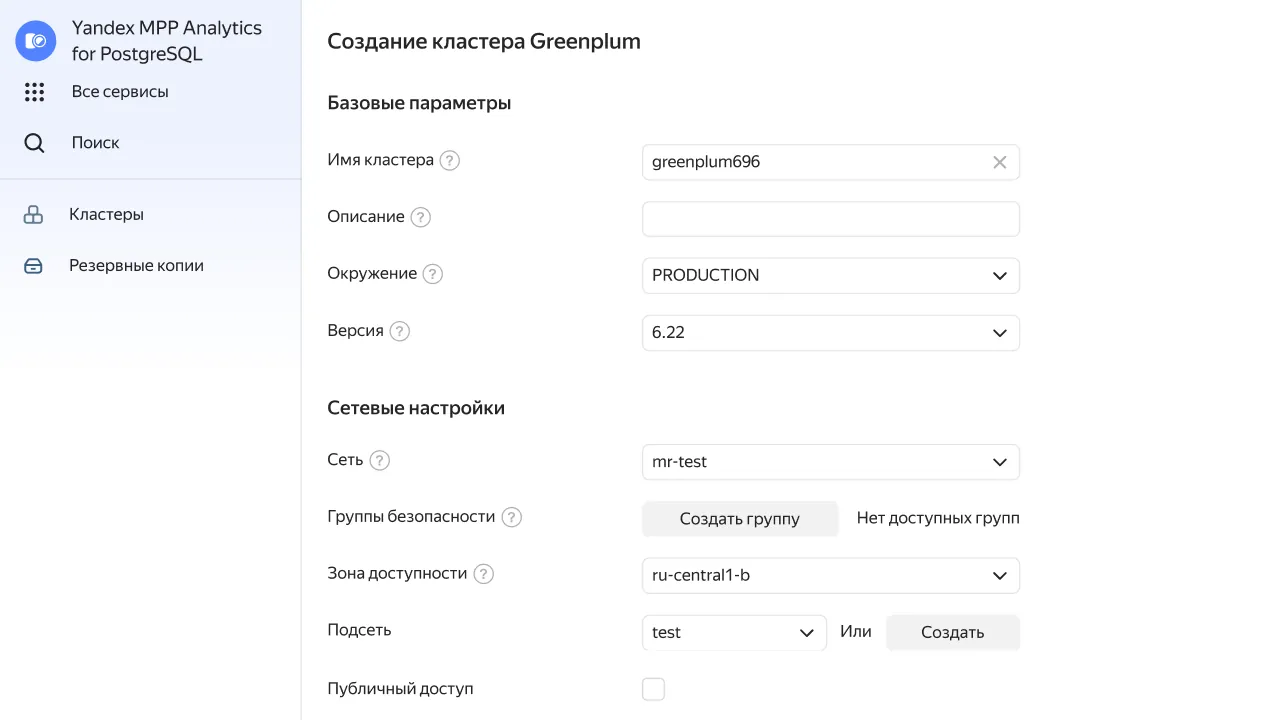The height and width of the screenshot is (720, 1280).
Task: Clear the cluster name input
Action: pyautogui.click(x=999, y=162)
